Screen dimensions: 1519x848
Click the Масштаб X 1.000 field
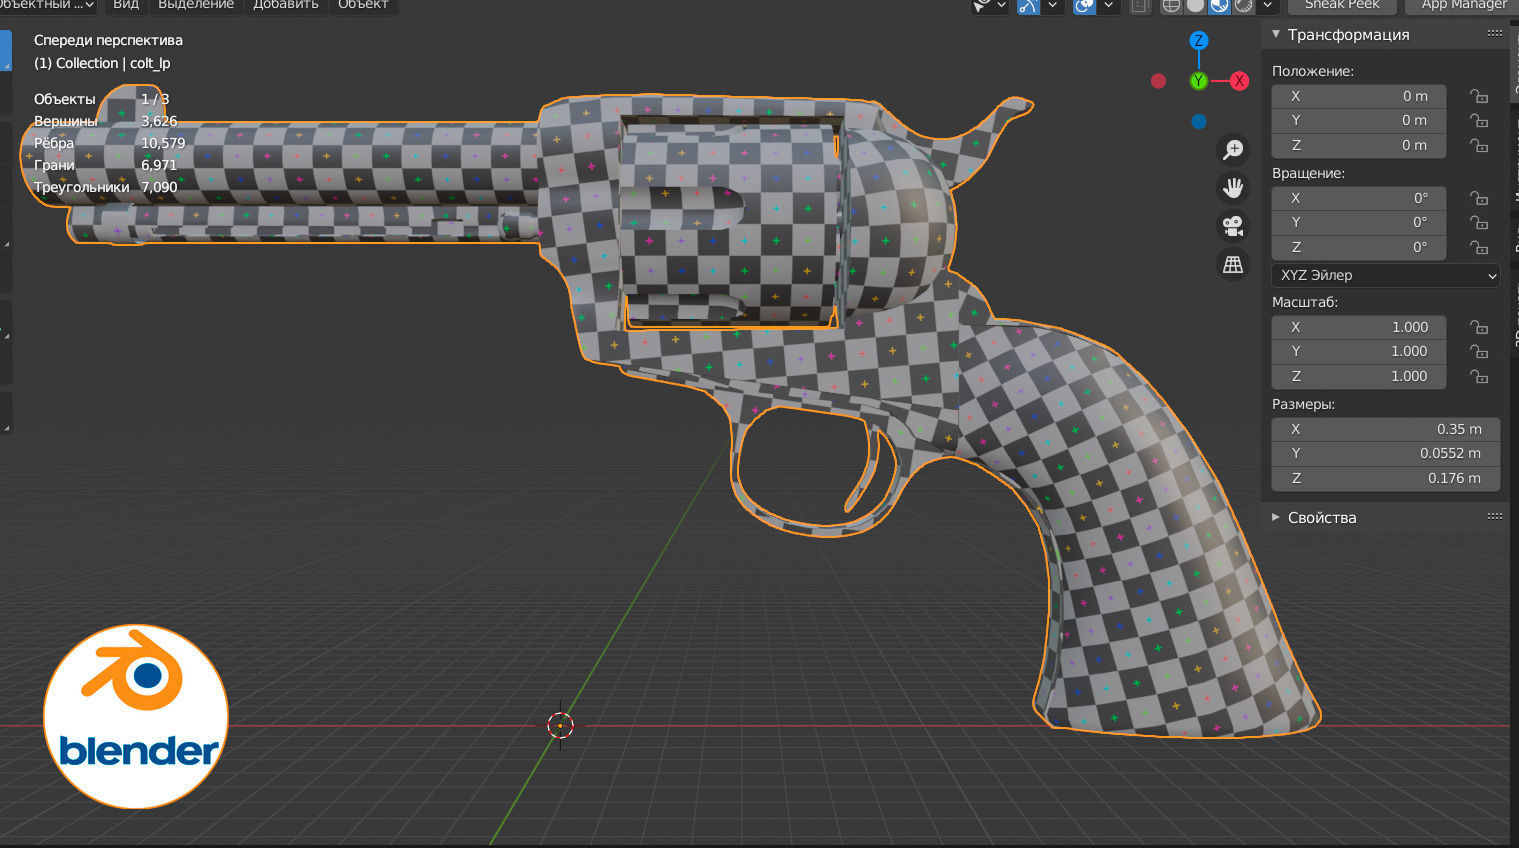click(x=1358, y=327)
